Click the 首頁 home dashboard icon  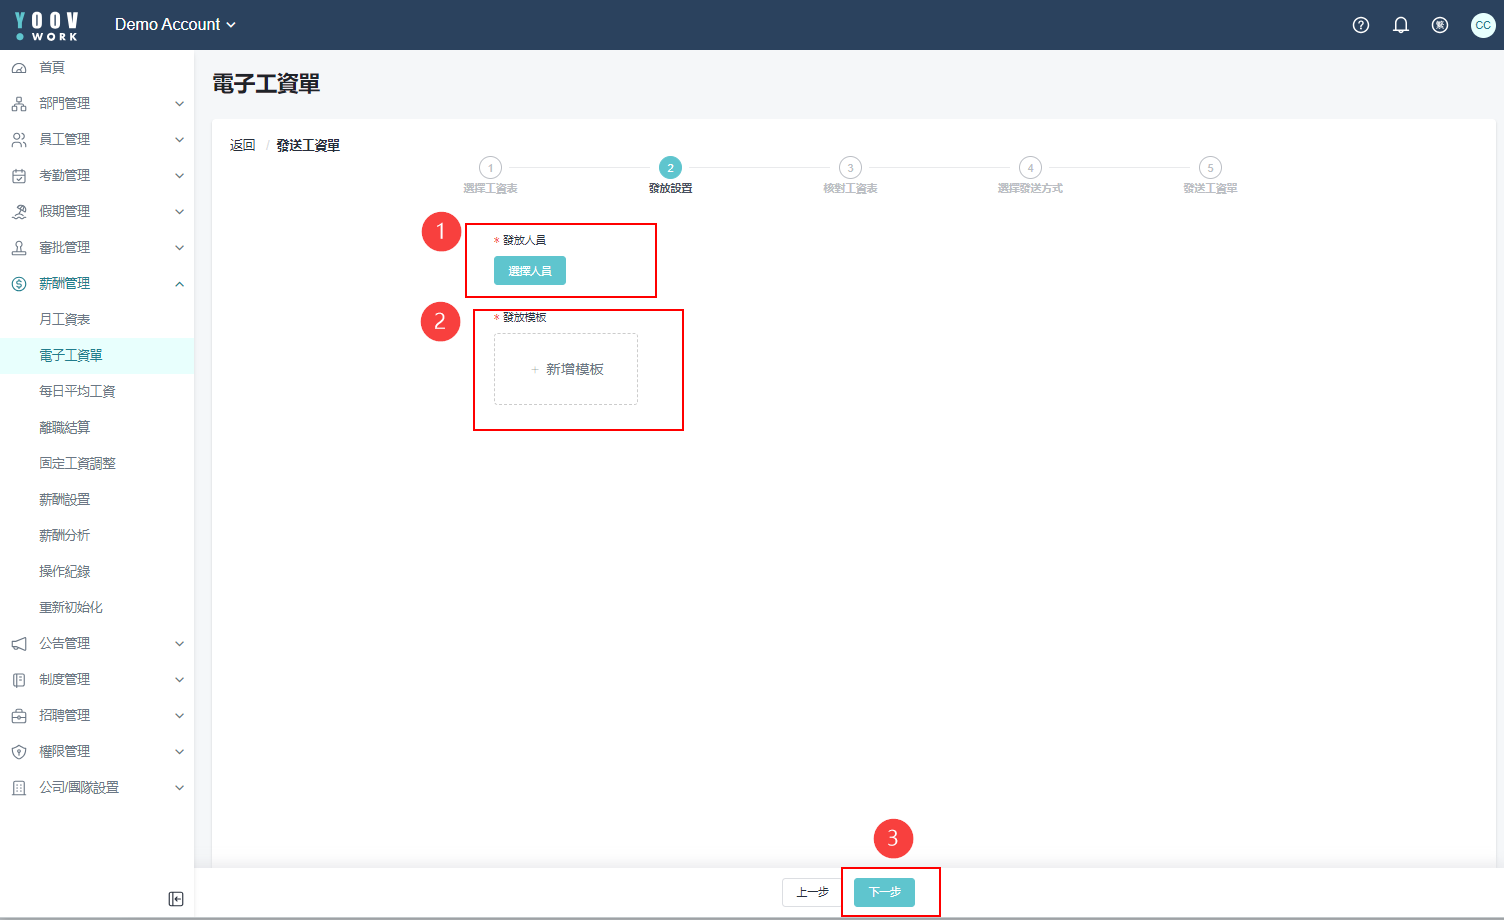click(x=19, y=68)
